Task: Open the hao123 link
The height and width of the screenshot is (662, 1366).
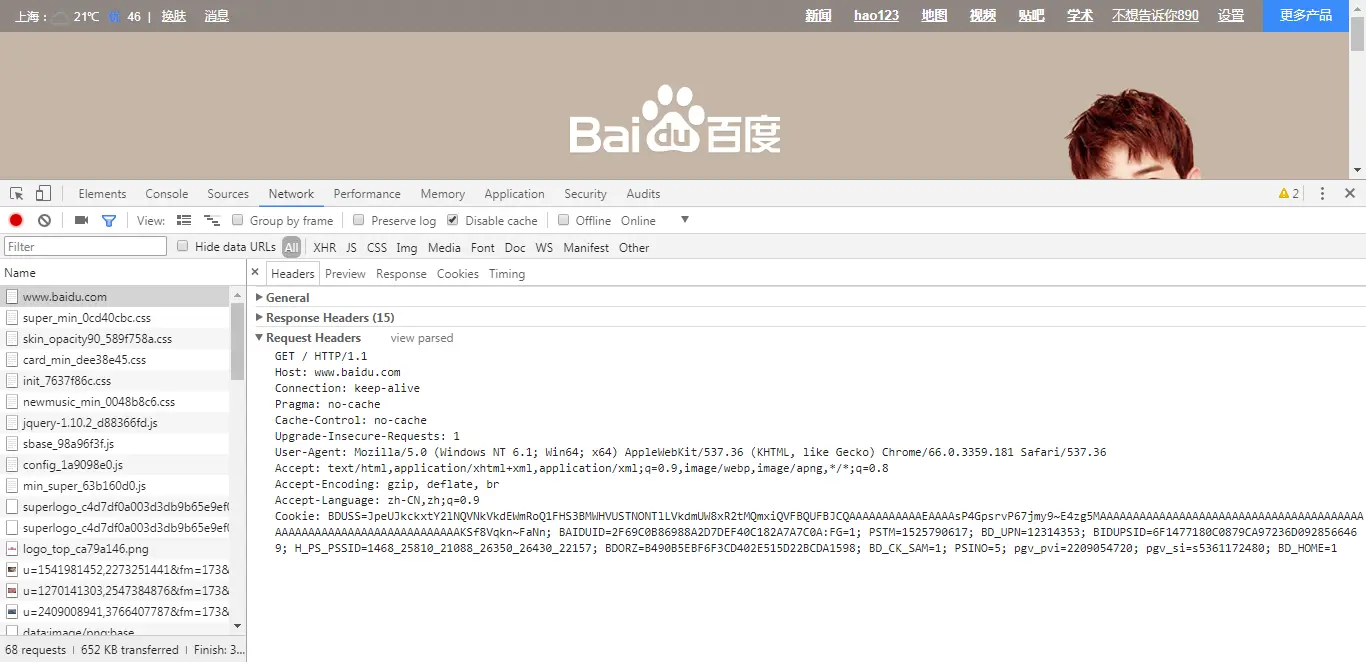Action: tap(876, 16)
